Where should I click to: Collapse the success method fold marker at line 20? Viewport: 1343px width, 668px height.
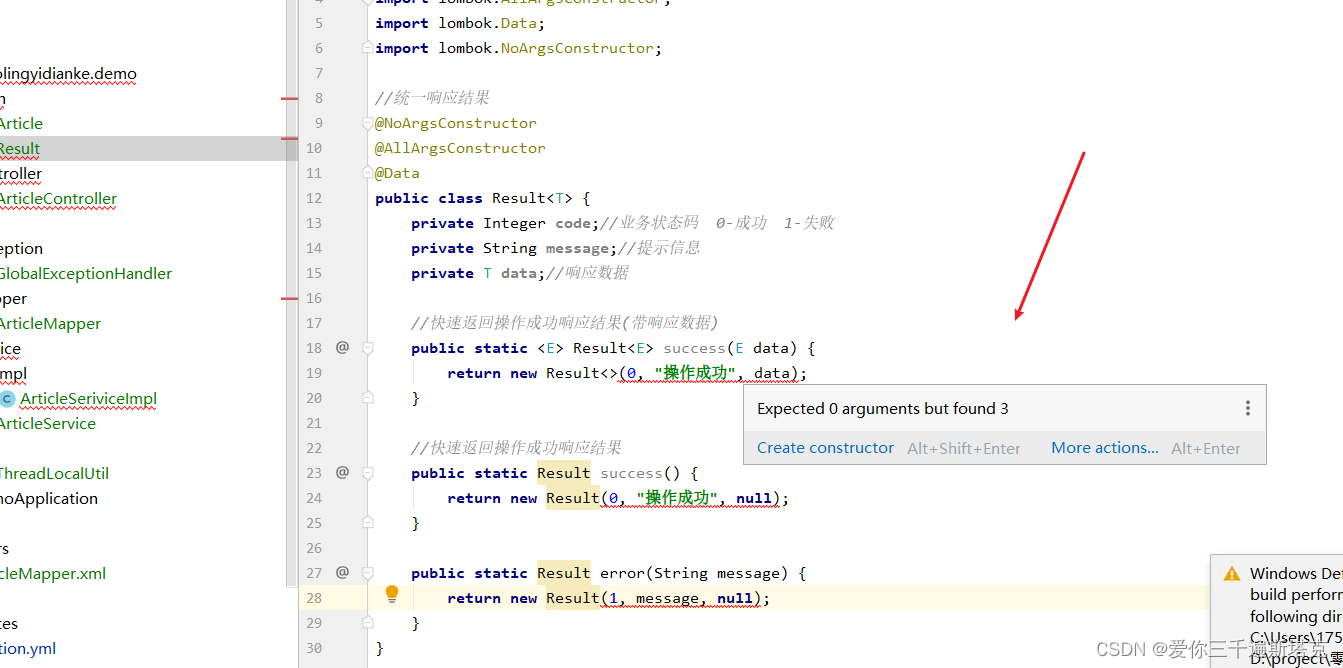pyautogui.click(x=366, y=397)
